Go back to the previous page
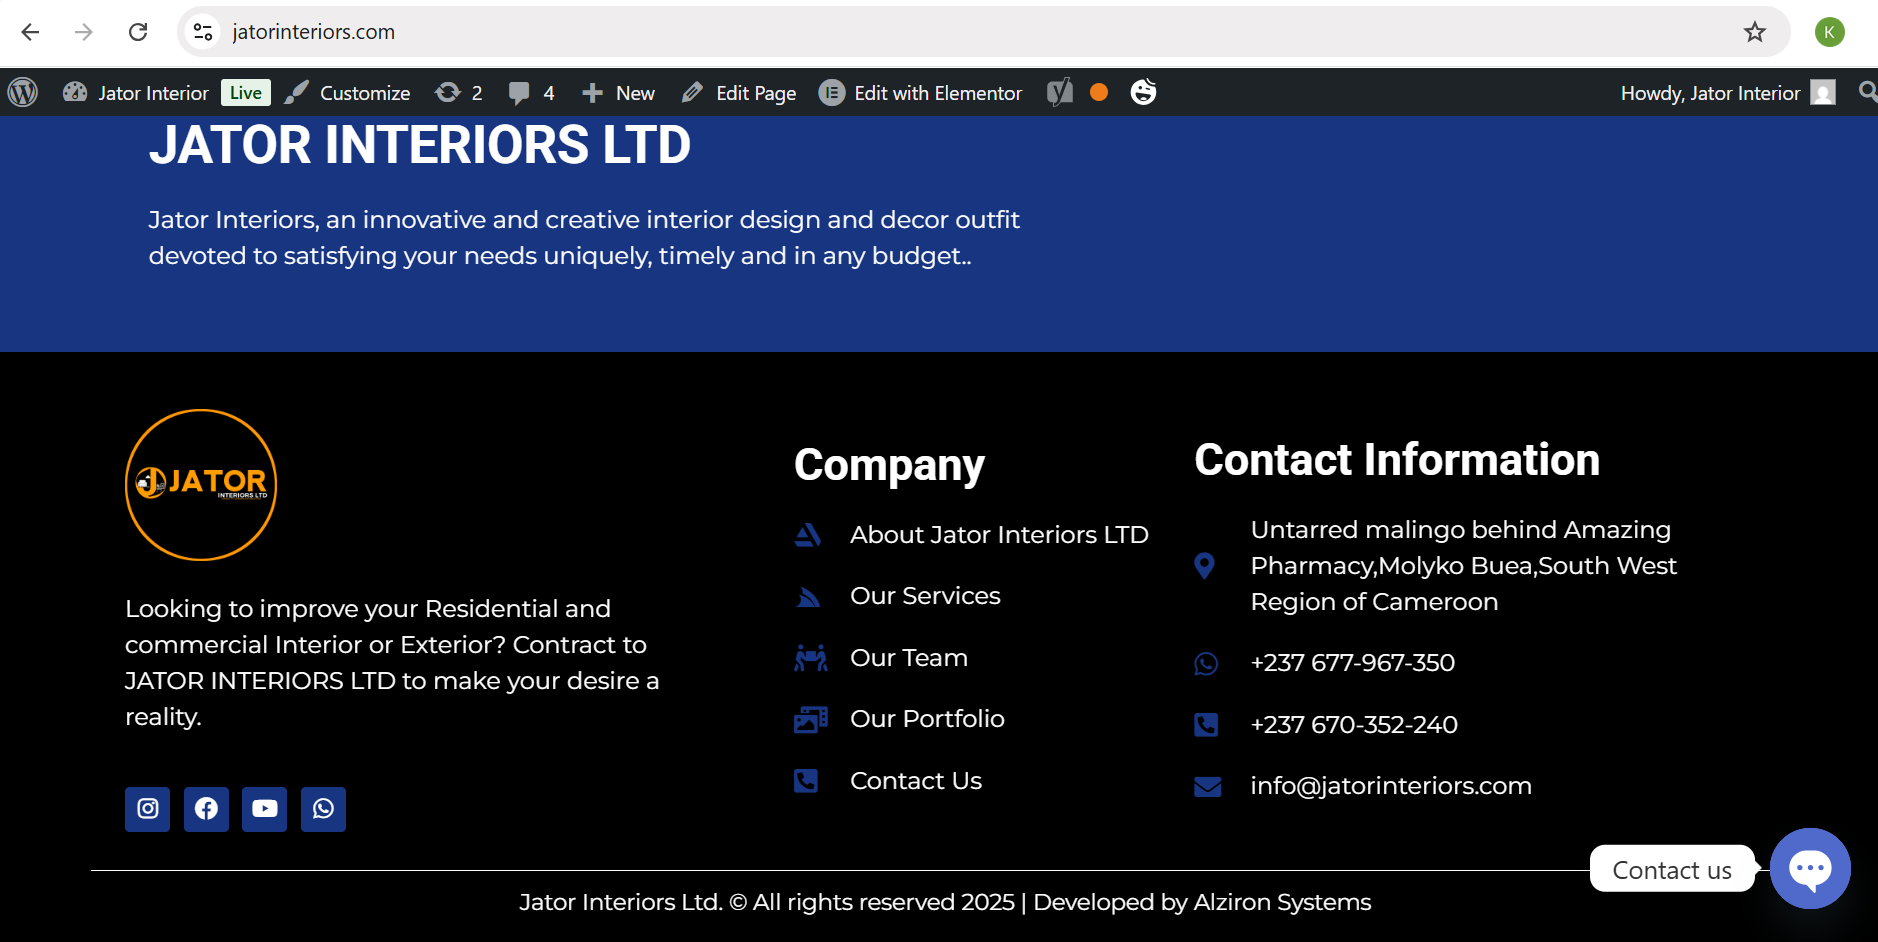The image size is (1878, 942). tap(30, 32)
